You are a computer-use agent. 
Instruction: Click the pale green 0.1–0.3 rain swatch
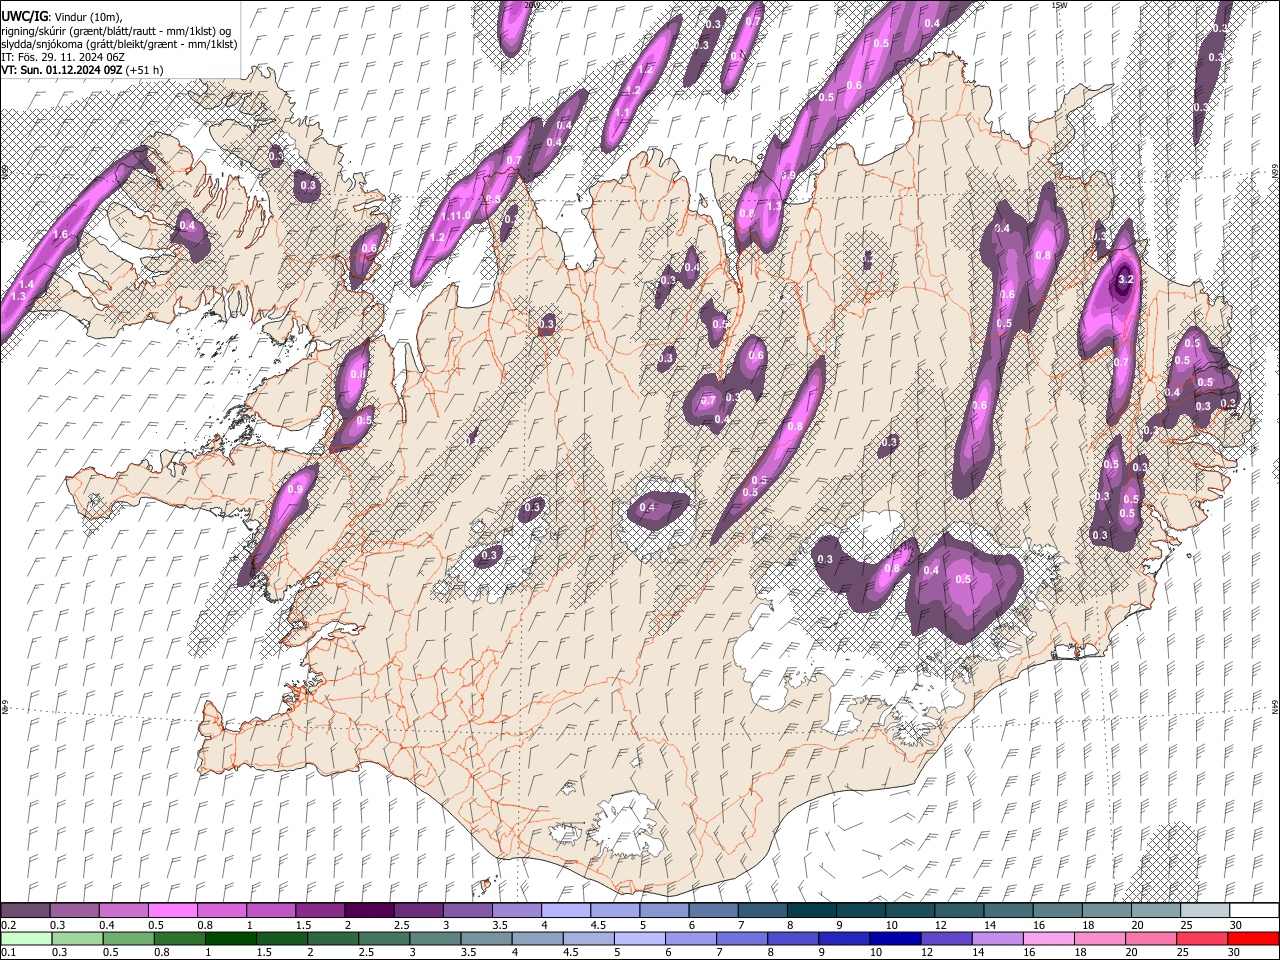coord(26,939)
